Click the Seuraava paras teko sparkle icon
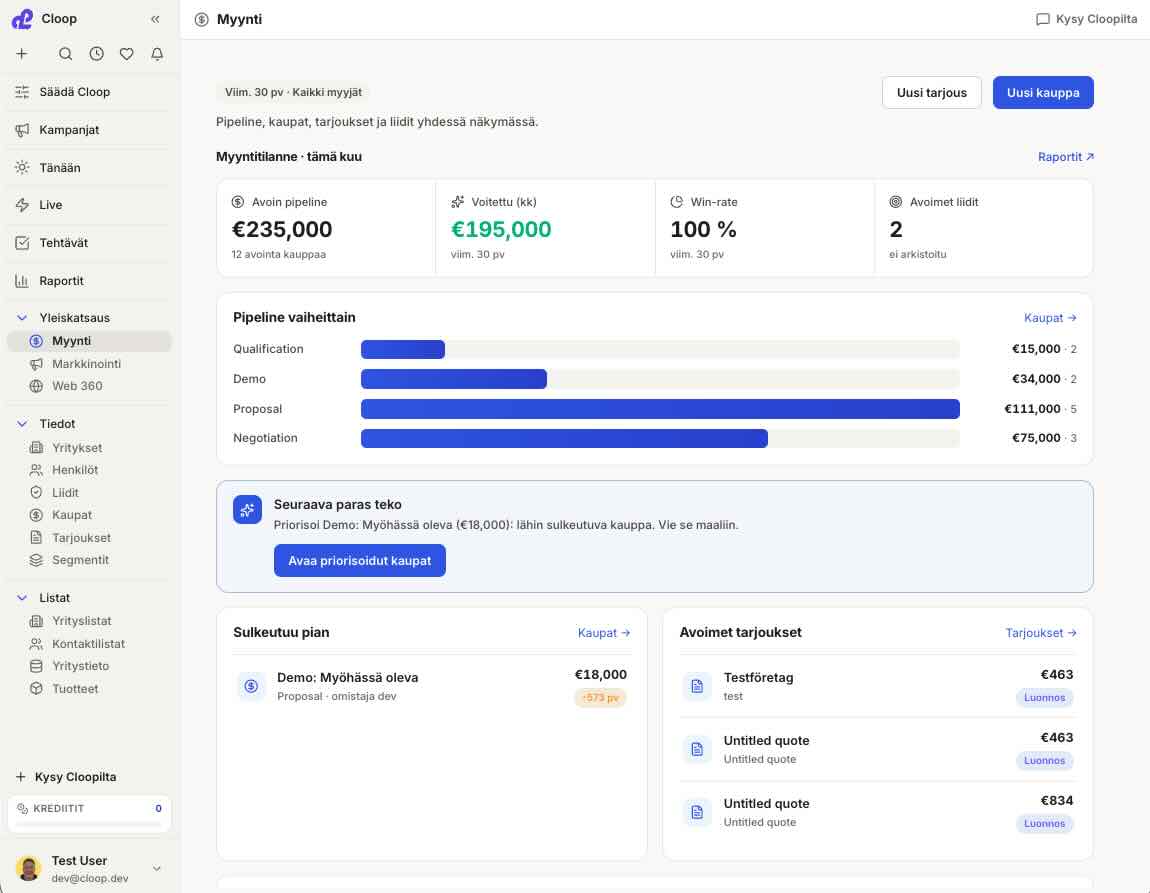Screen dimensions: 1150x893 [247, 510]
